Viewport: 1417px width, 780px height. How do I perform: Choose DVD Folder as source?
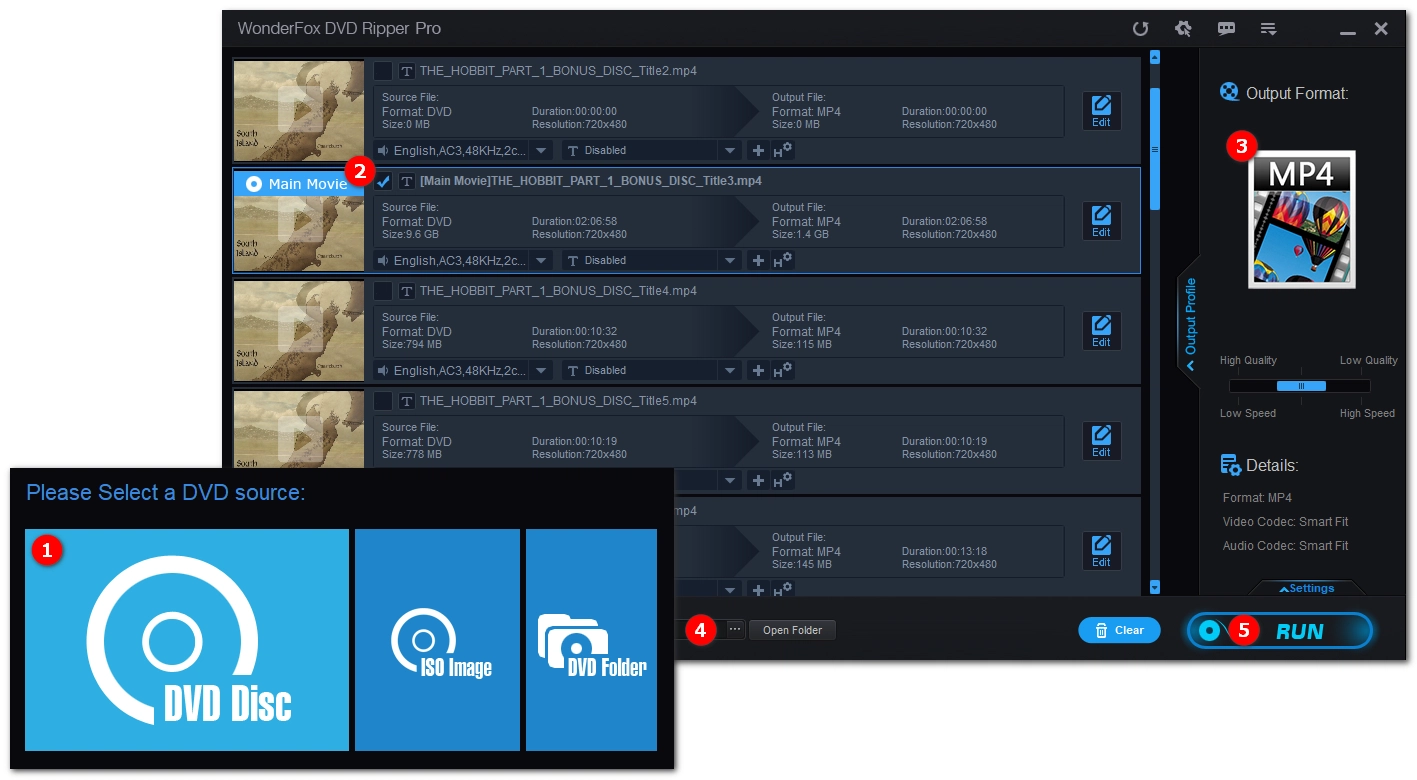point(591,640)
